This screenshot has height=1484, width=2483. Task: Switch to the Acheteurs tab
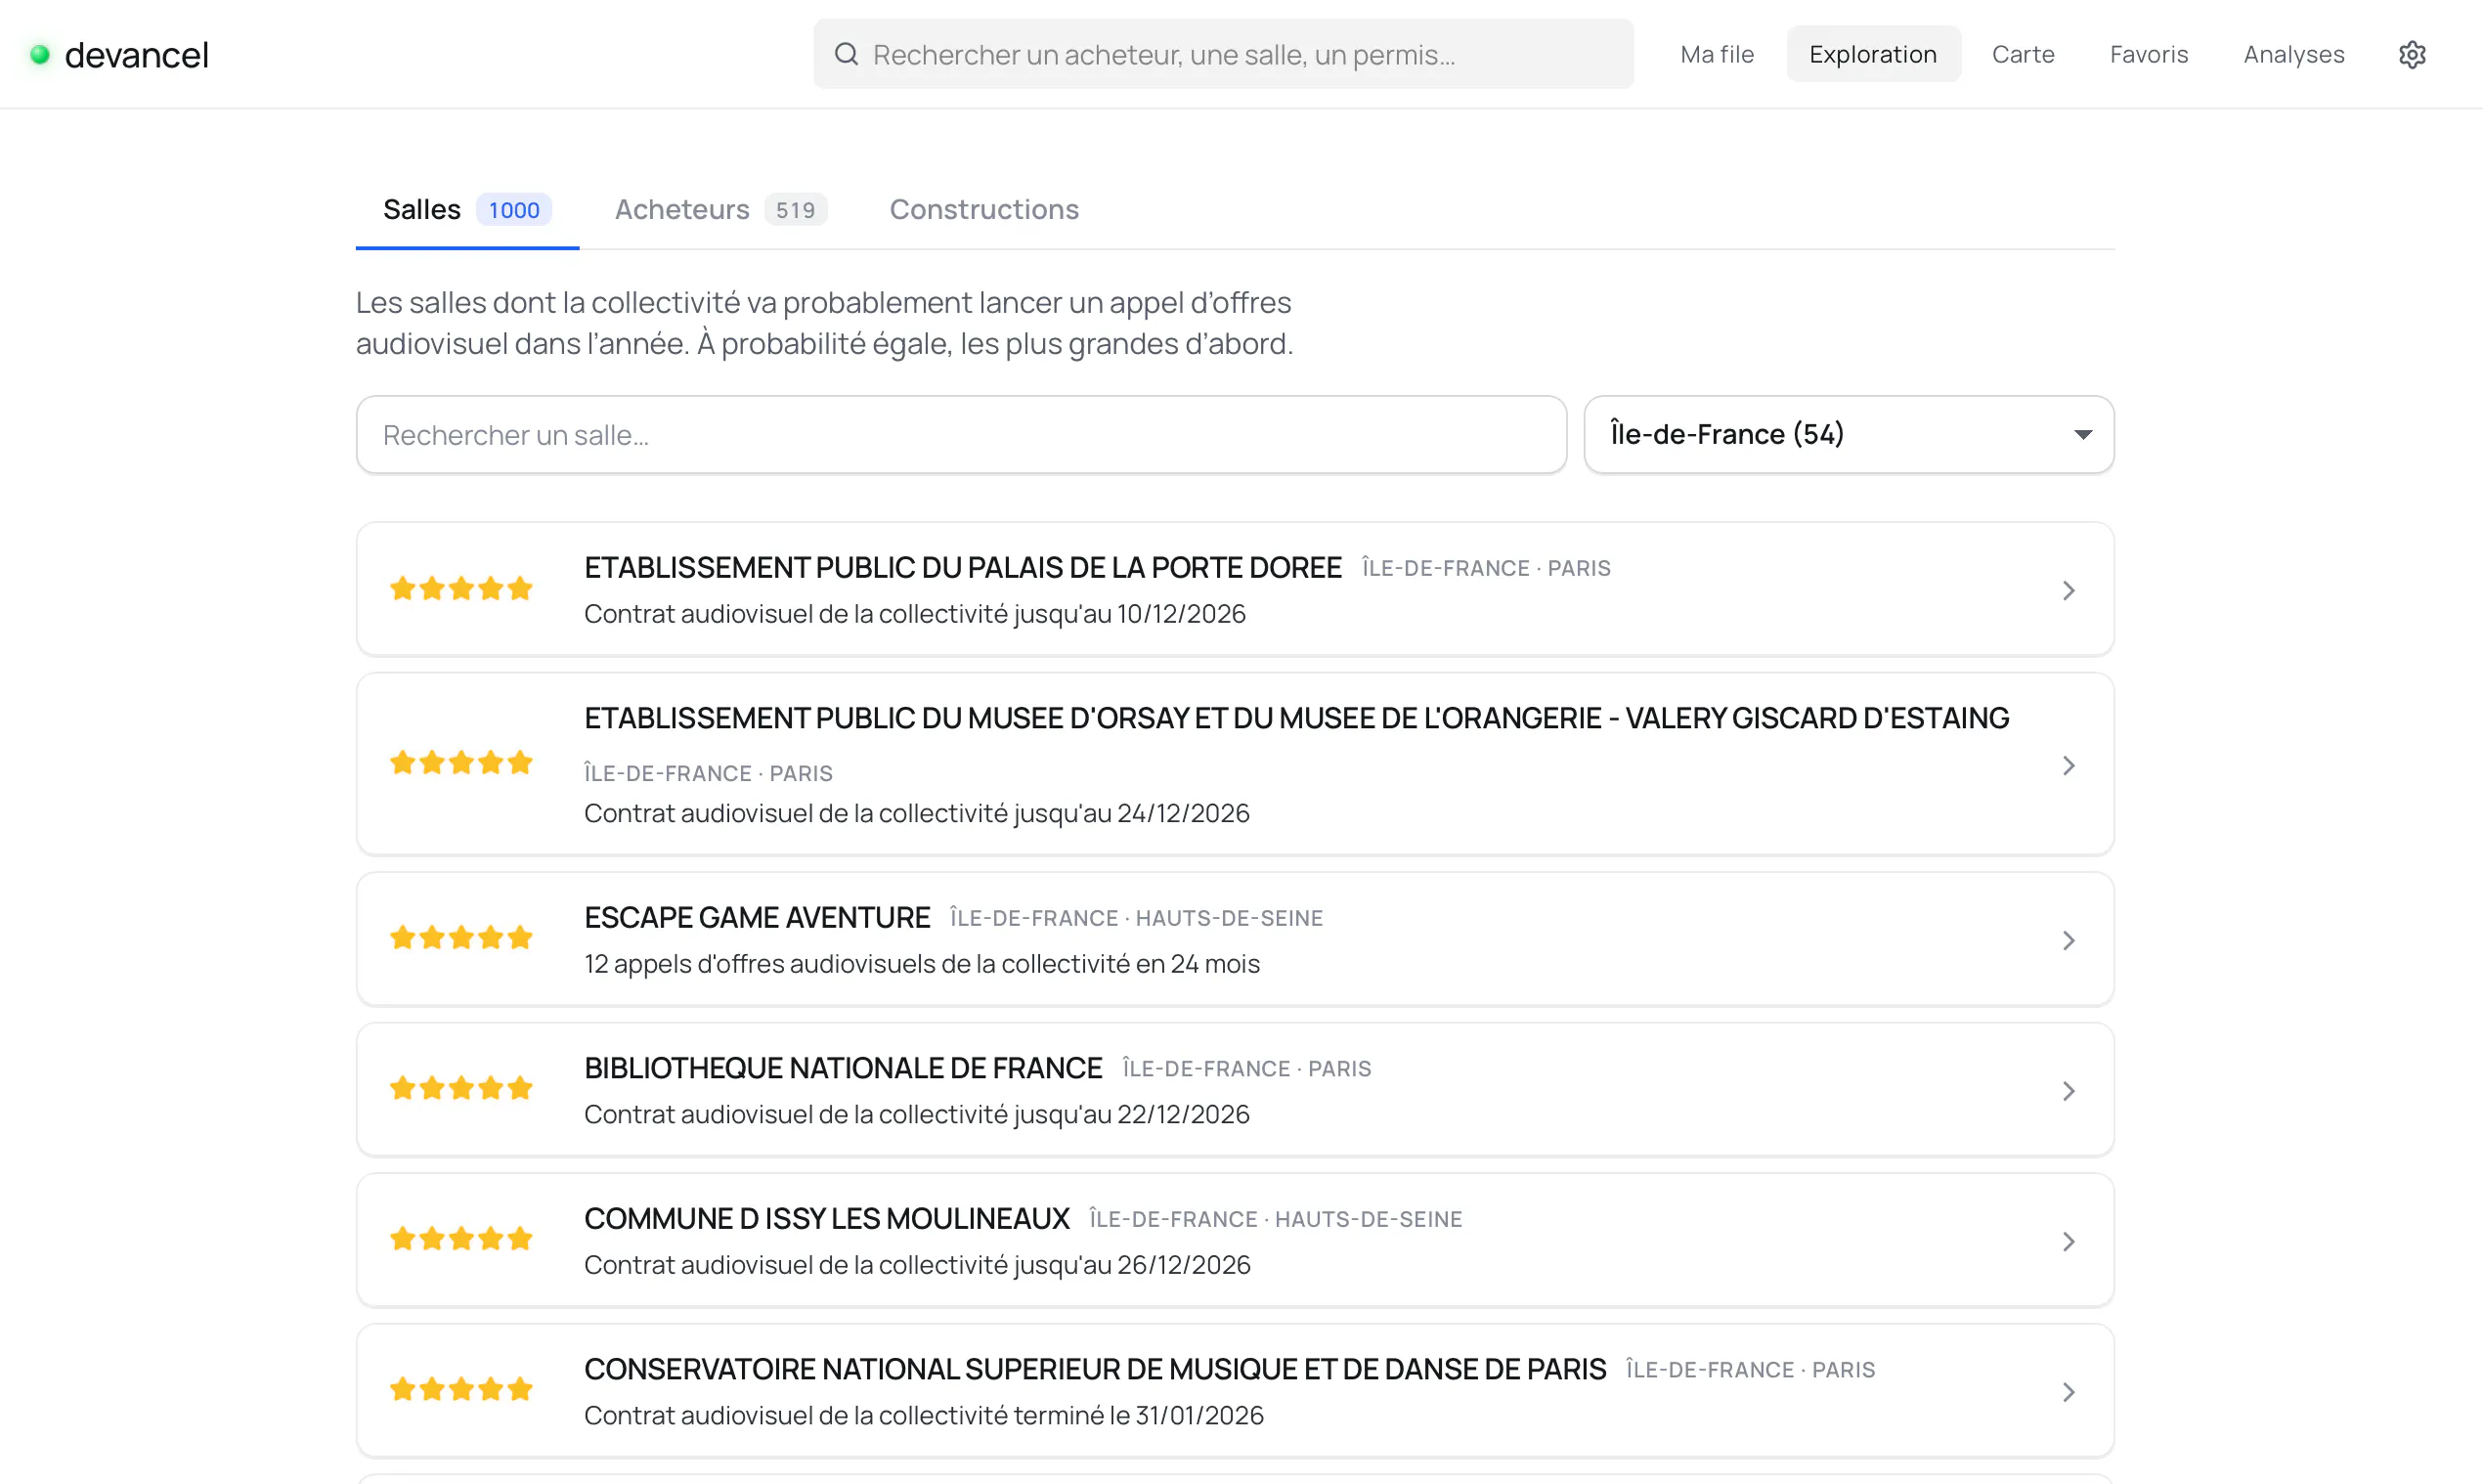[x=720, y=210]
